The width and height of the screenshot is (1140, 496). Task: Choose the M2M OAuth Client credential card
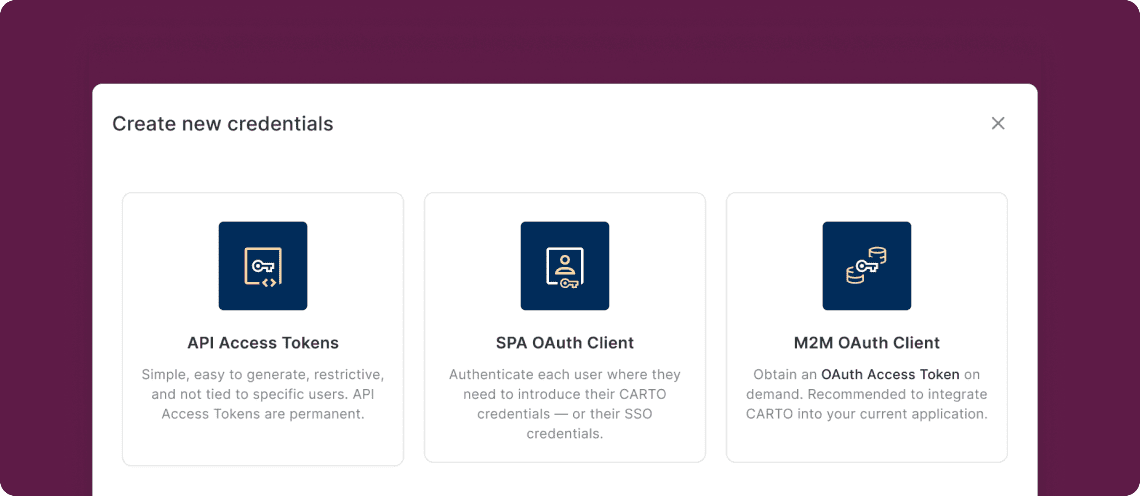(867, 445)
